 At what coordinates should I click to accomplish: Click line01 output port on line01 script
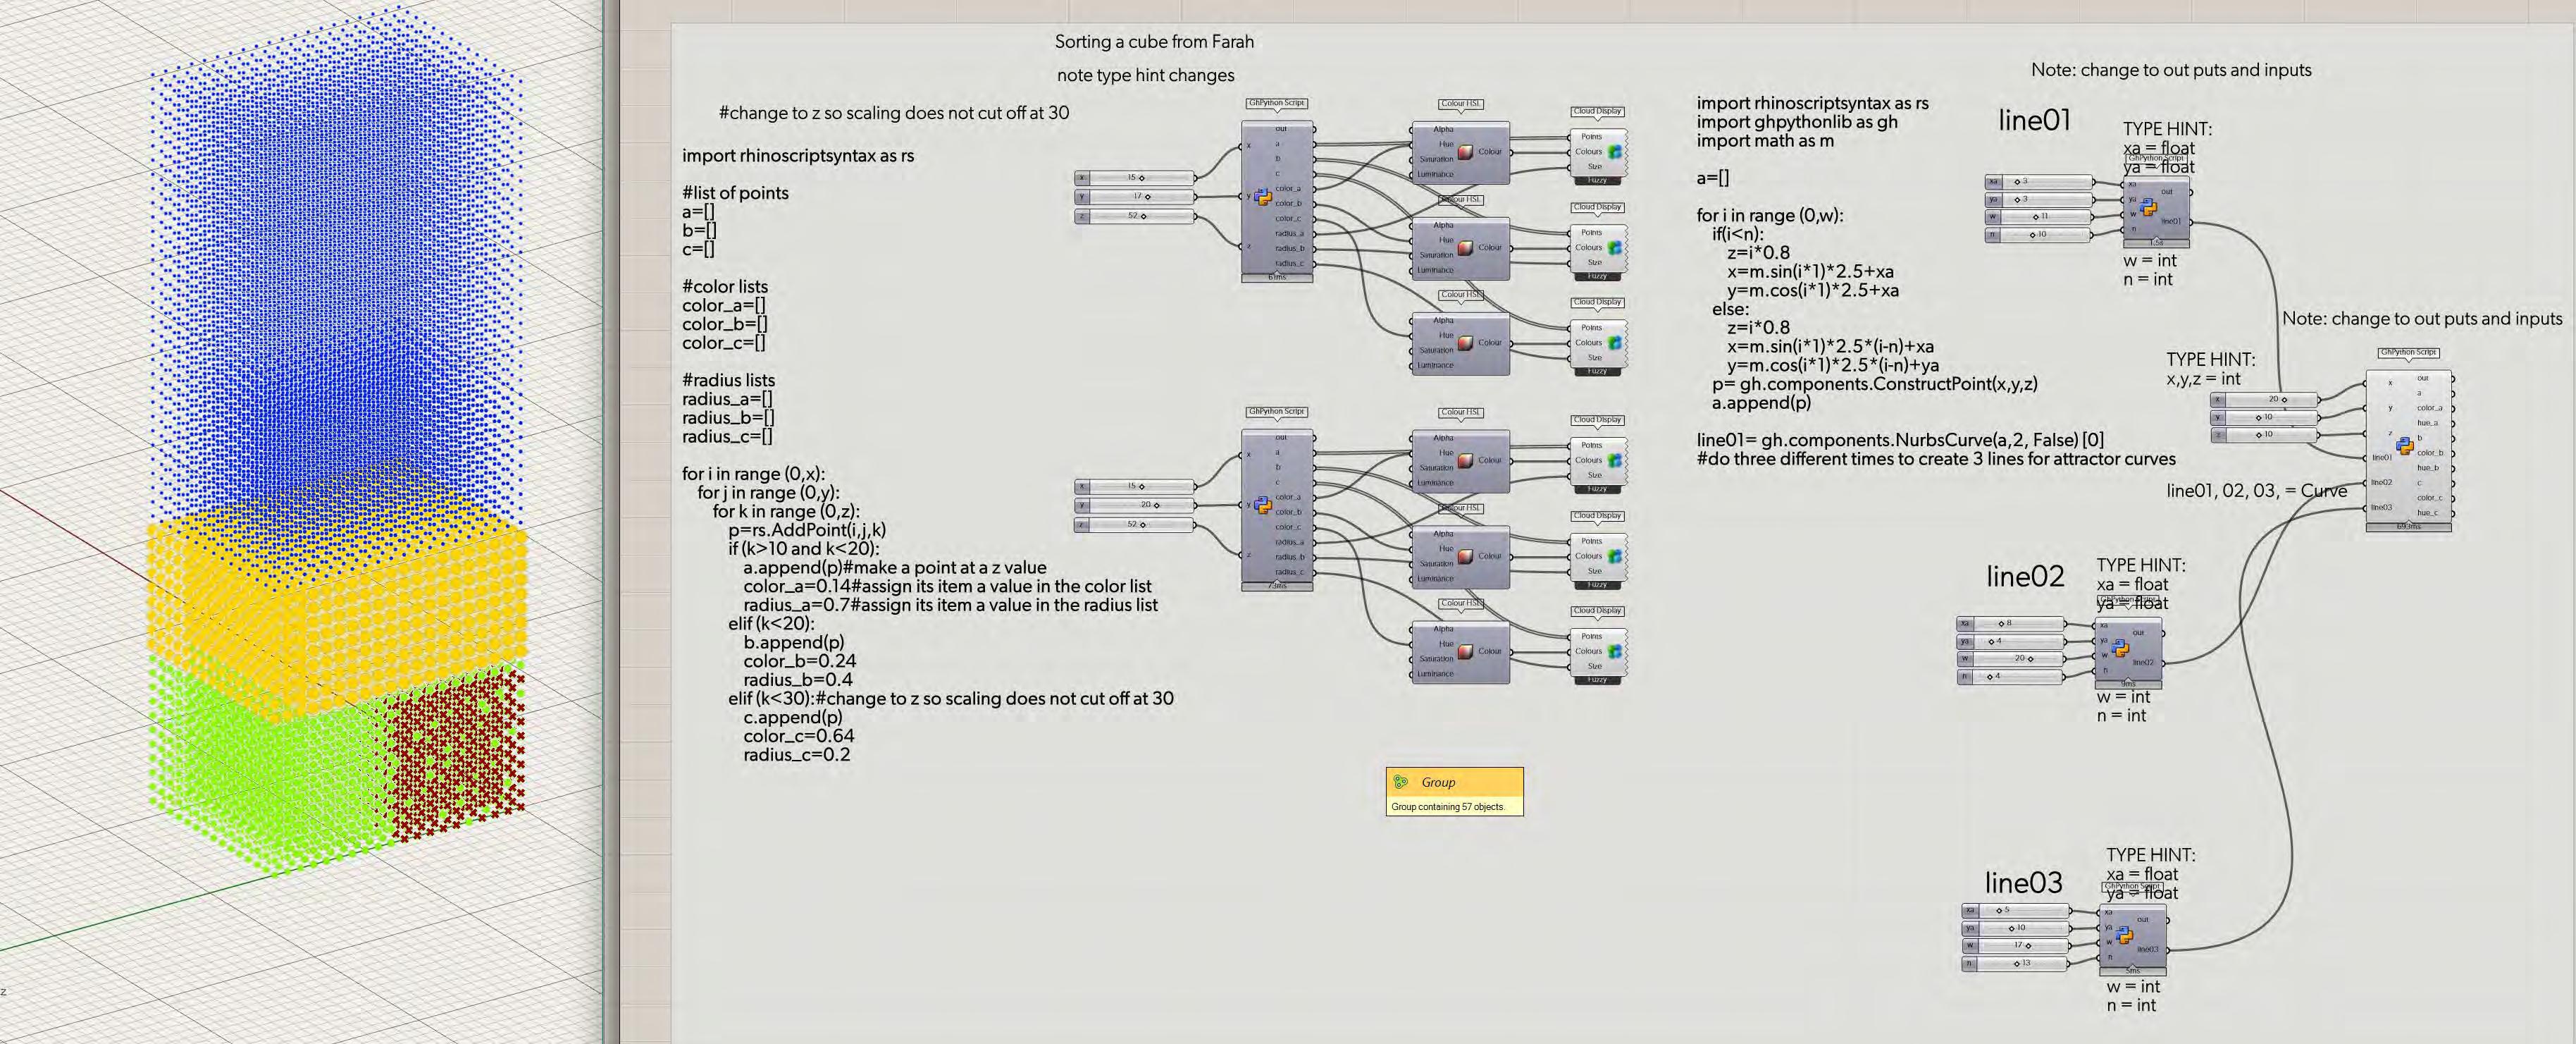click(2191, 222)
